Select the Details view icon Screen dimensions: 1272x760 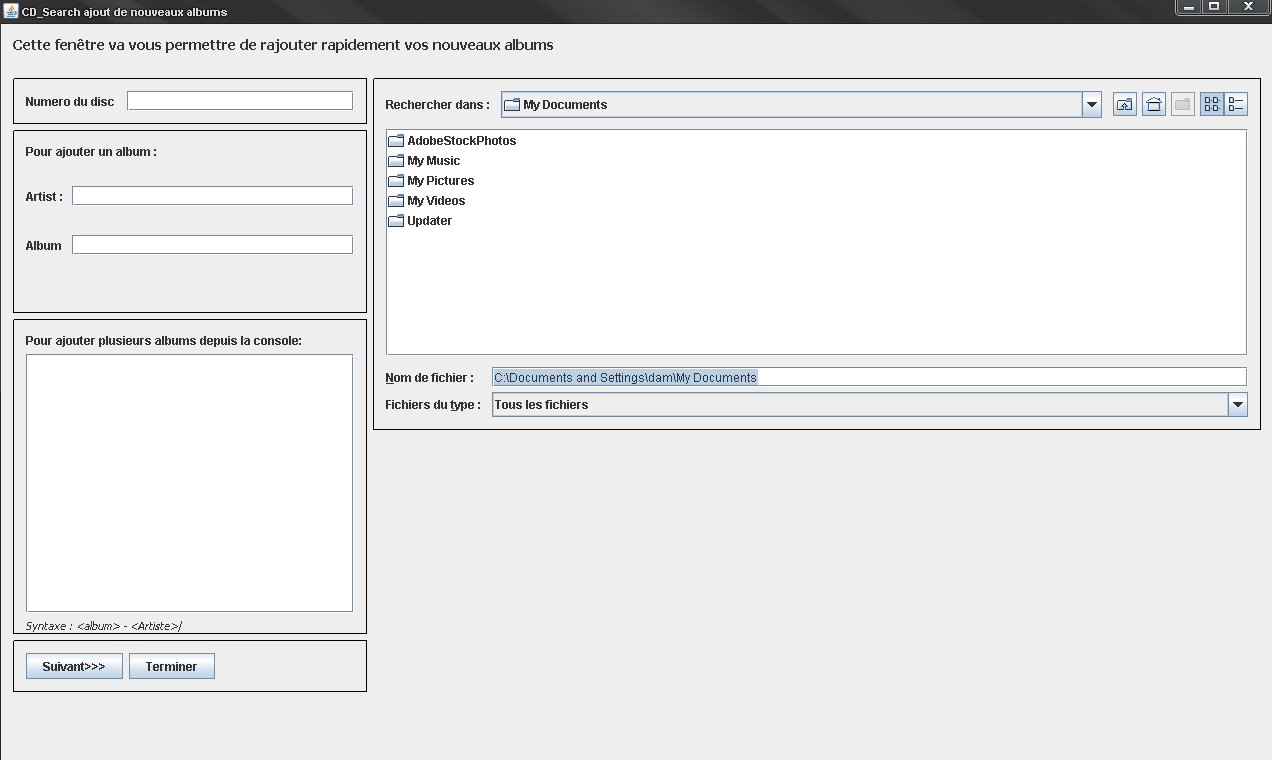(x=1238, y=103)
